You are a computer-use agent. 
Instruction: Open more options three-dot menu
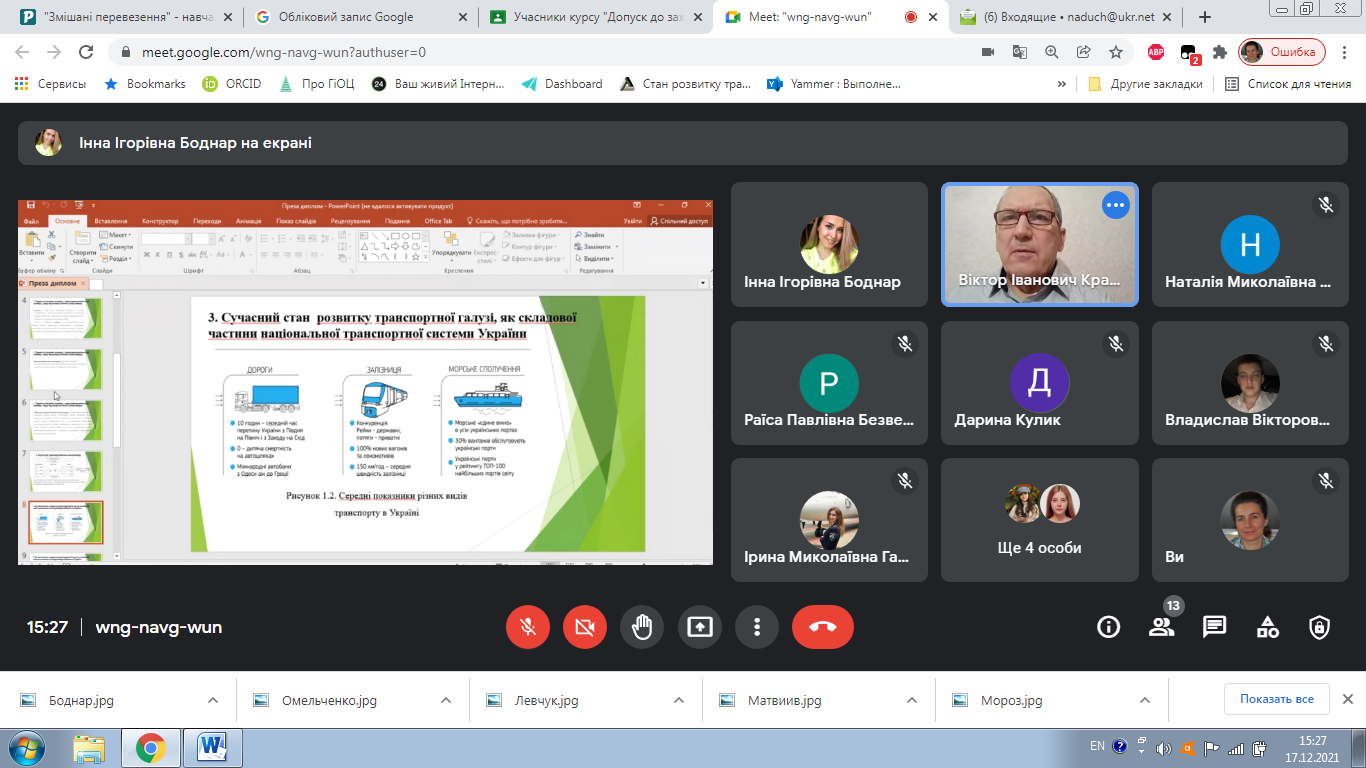point(757,627)
